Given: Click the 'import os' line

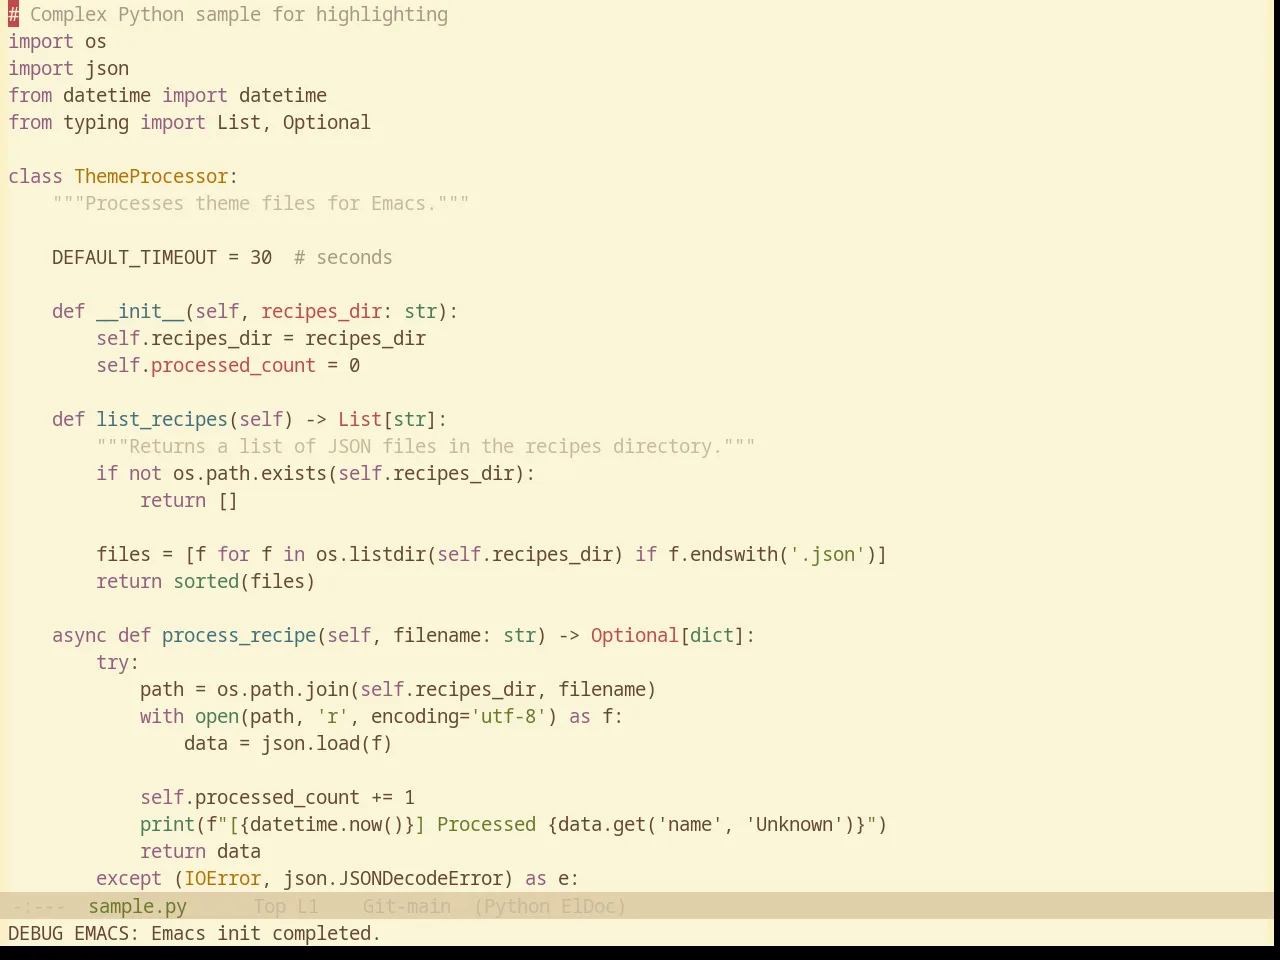Looking at the screenshot, I should 58,41.
